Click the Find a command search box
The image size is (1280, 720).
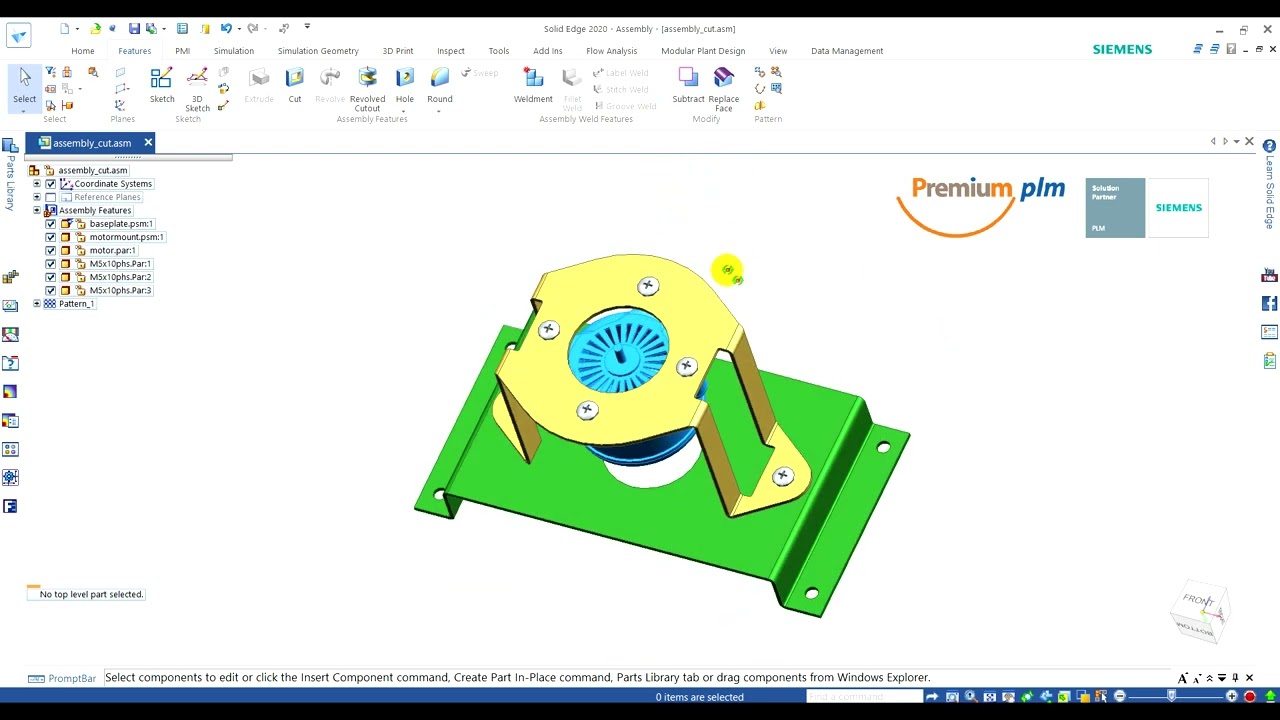point(864,697)
